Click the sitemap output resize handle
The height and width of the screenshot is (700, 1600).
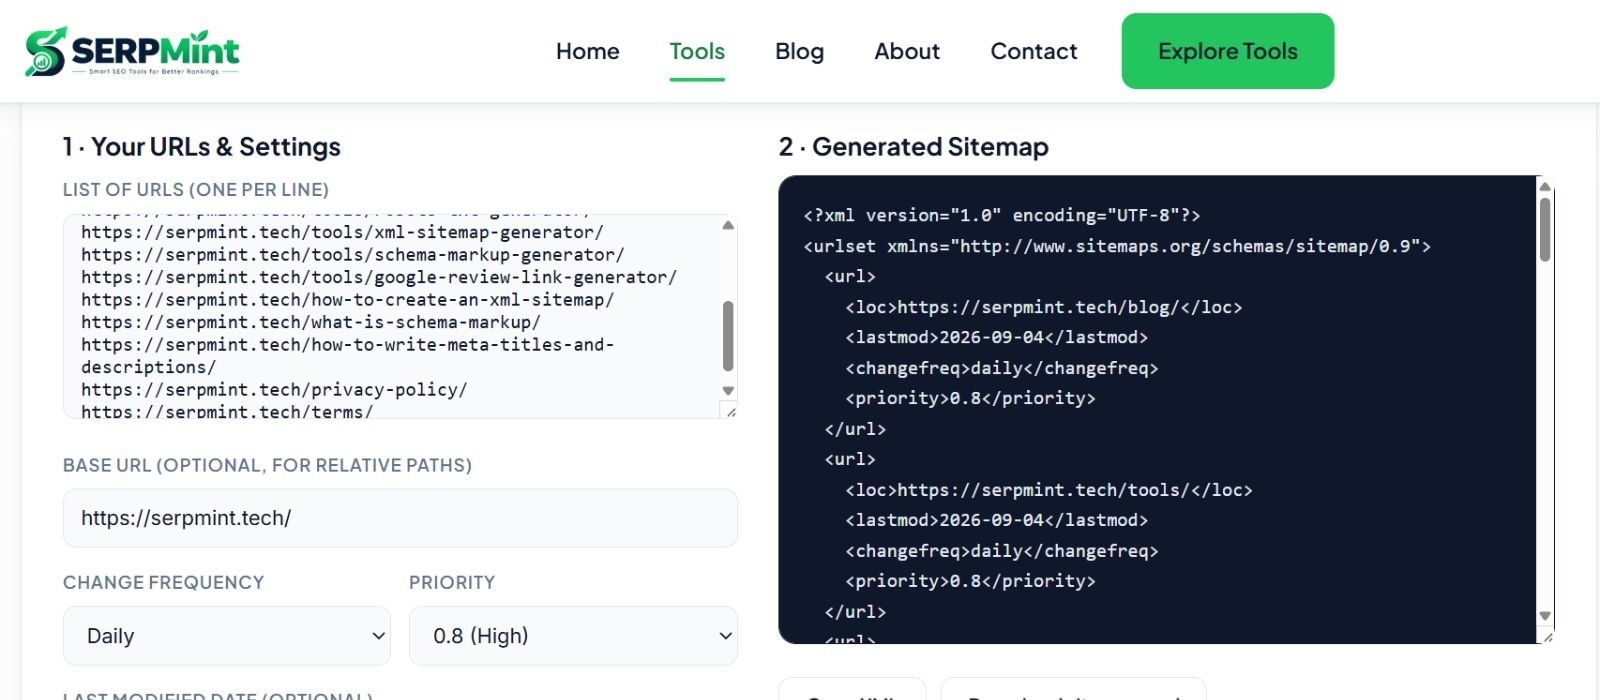point(1547,636)
